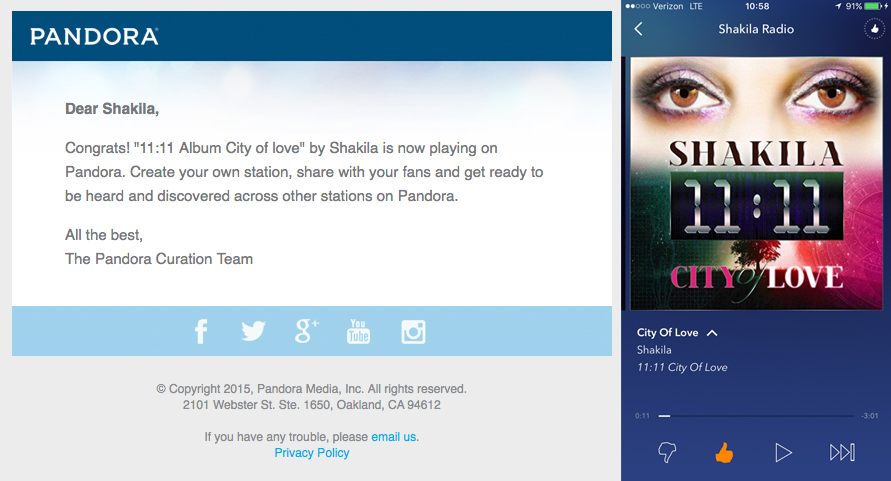Viewport: 891px width, 481px height.
Task: Tap the remaining time -3:01 label
Action: (870, 416)
